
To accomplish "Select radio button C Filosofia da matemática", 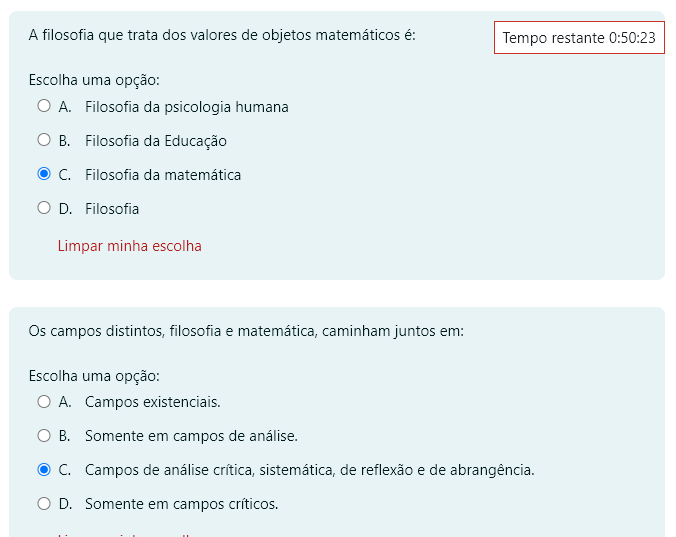I will (x=44, y=174).
